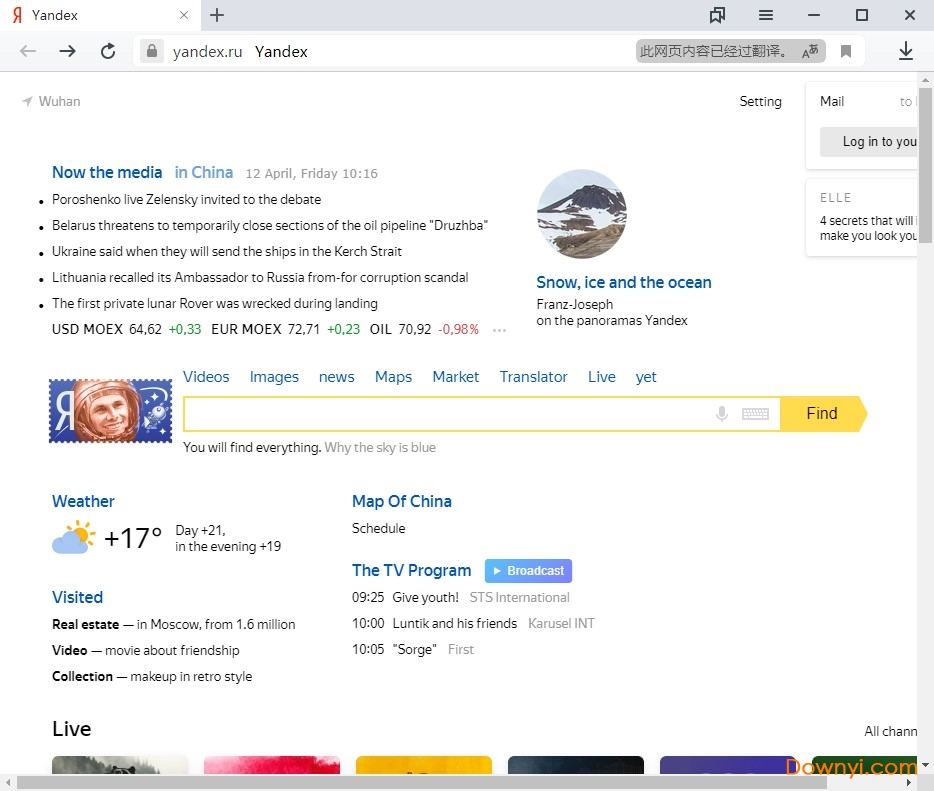
Task: Click the weather cloud-sun icon
Action: coord(74,537)
